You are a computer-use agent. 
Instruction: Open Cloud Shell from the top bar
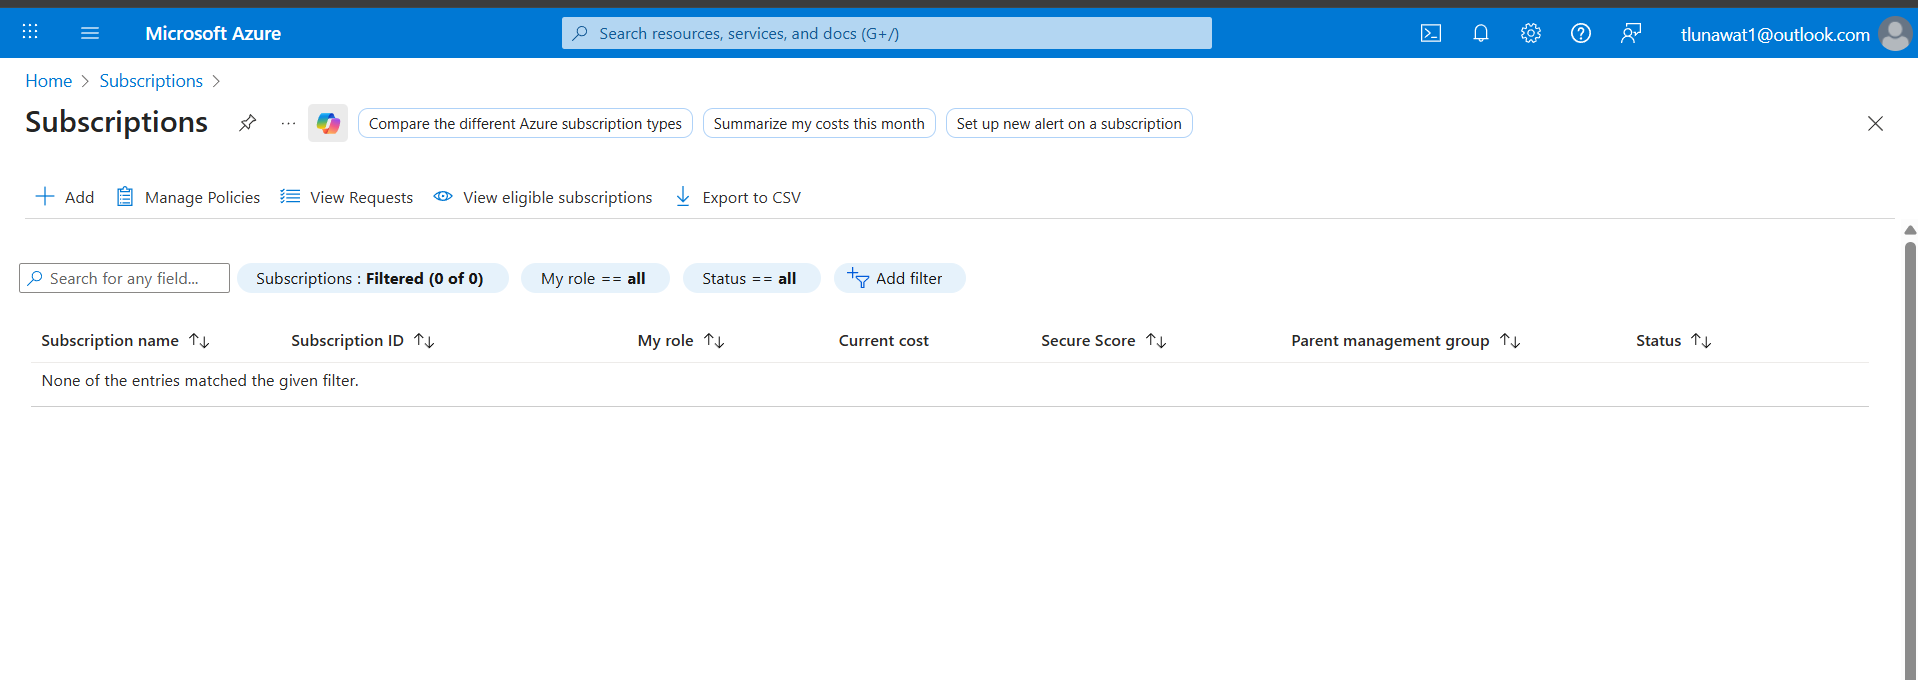click(1431, 33)
